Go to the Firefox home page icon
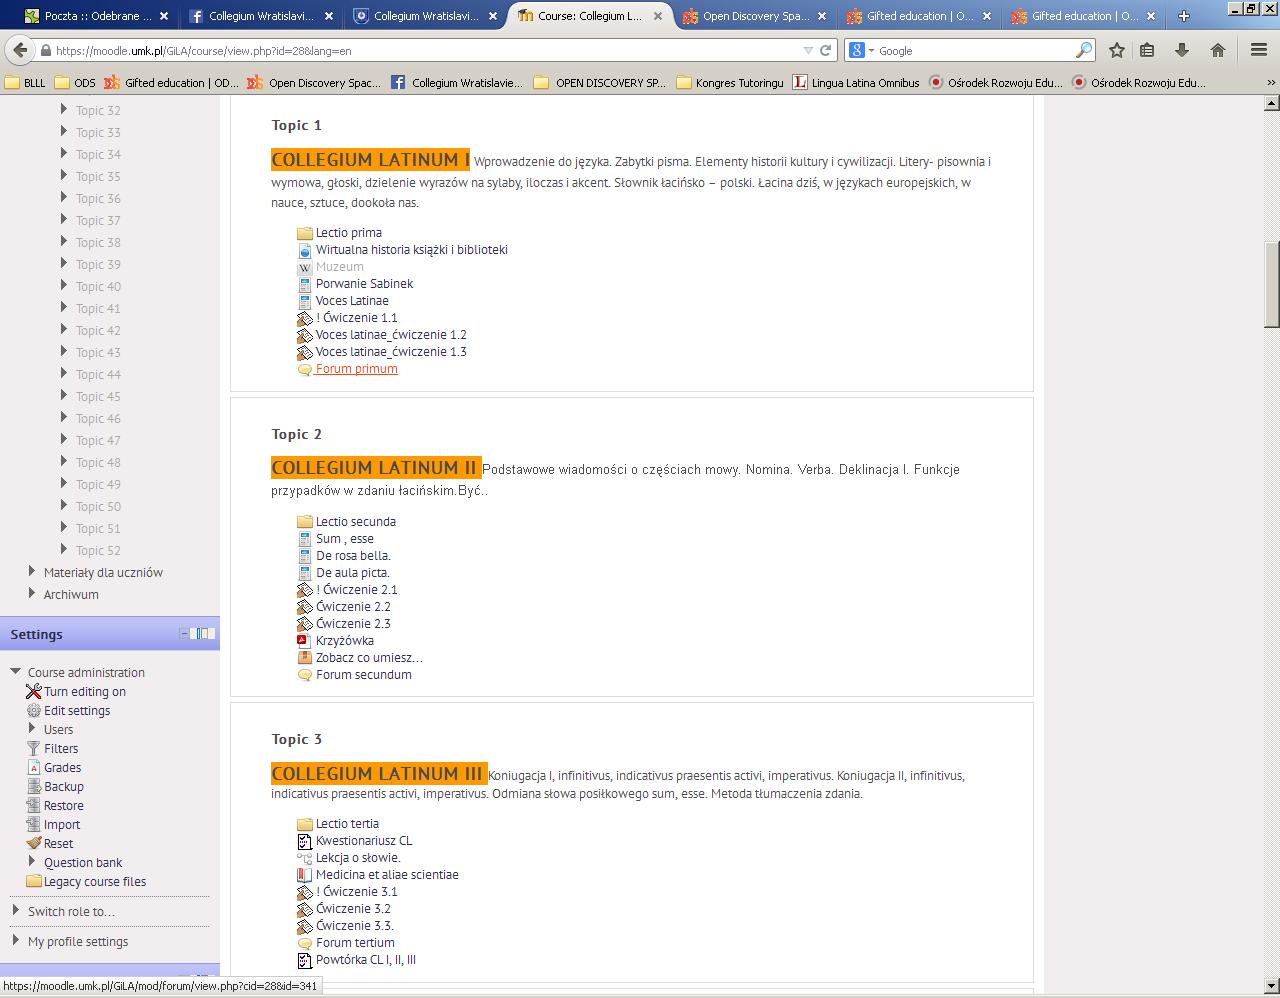 click(1218, 50)
